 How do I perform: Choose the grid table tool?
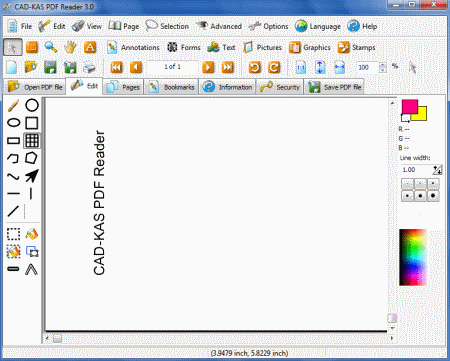point(32,140)
